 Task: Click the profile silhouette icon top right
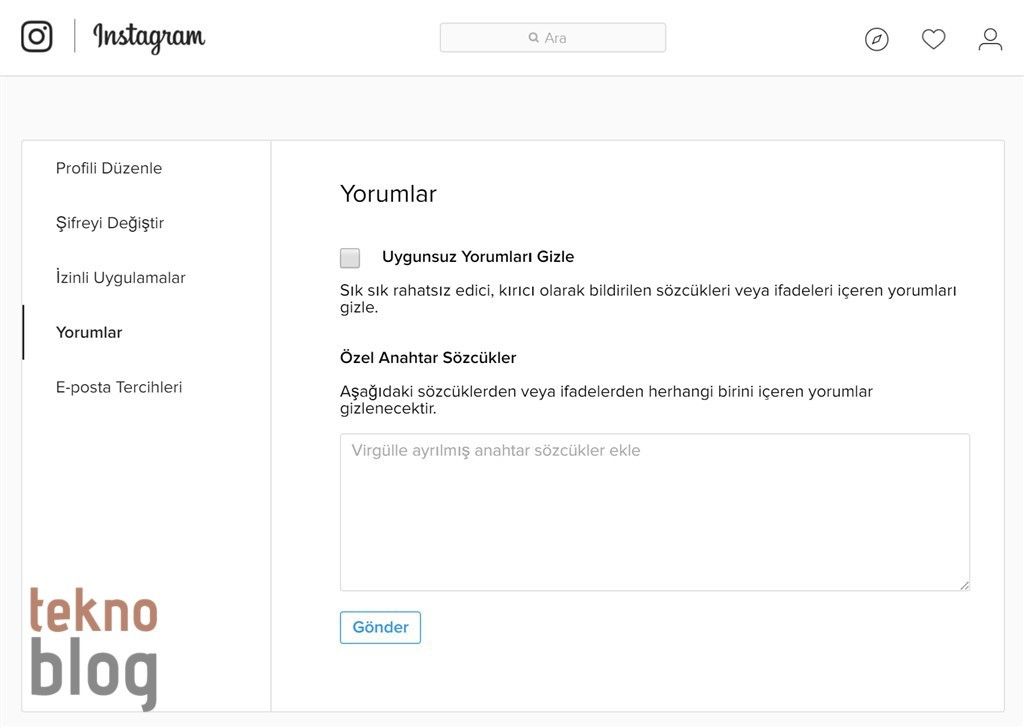coord(990,40)
